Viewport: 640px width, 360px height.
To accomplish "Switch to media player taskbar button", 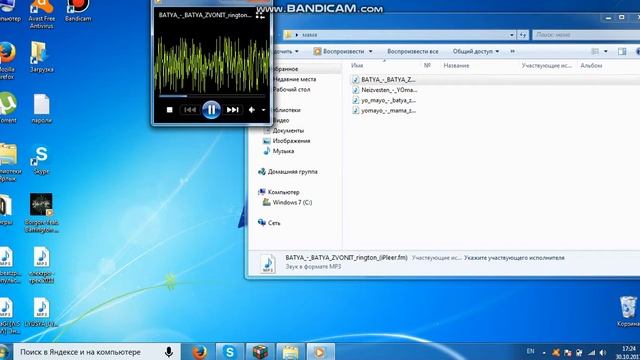I will point(320,352).
